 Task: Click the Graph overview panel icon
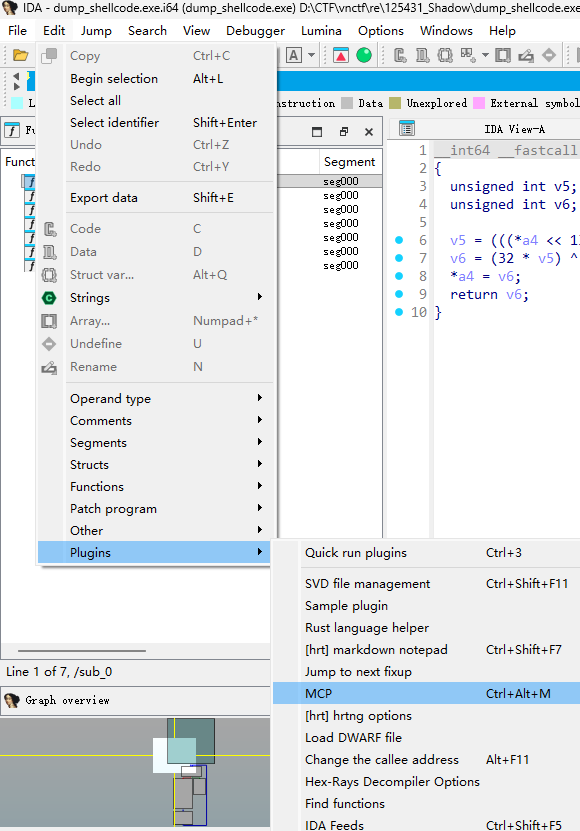click(x=12, y=701)
